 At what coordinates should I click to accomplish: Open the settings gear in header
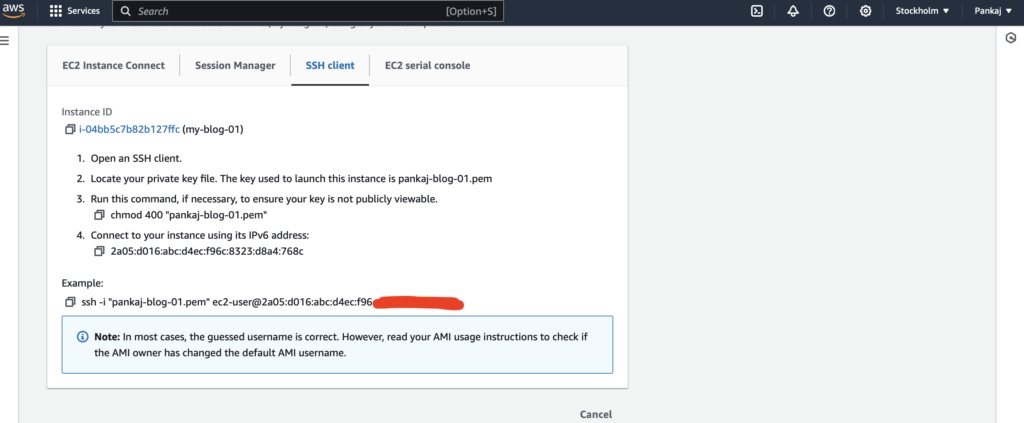pyautogui.click(x=865, y=11)
